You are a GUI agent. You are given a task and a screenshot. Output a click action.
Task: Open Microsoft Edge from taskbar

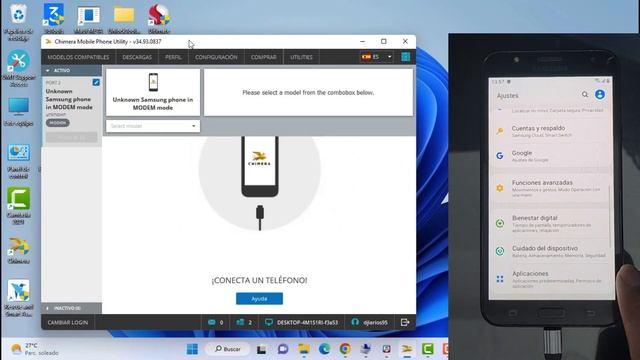click(x=324, y=349)
